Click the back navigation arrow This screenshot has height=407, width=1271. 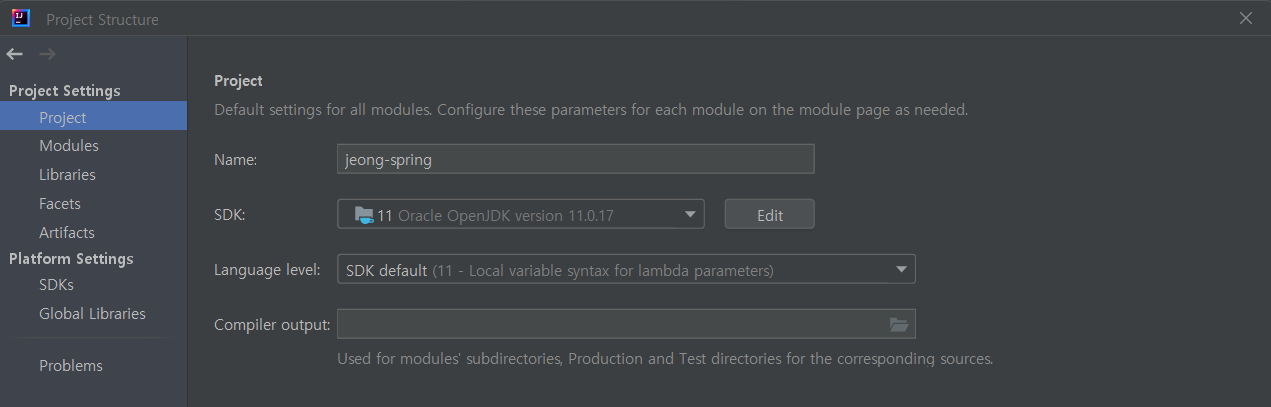[x=14, y=54]
